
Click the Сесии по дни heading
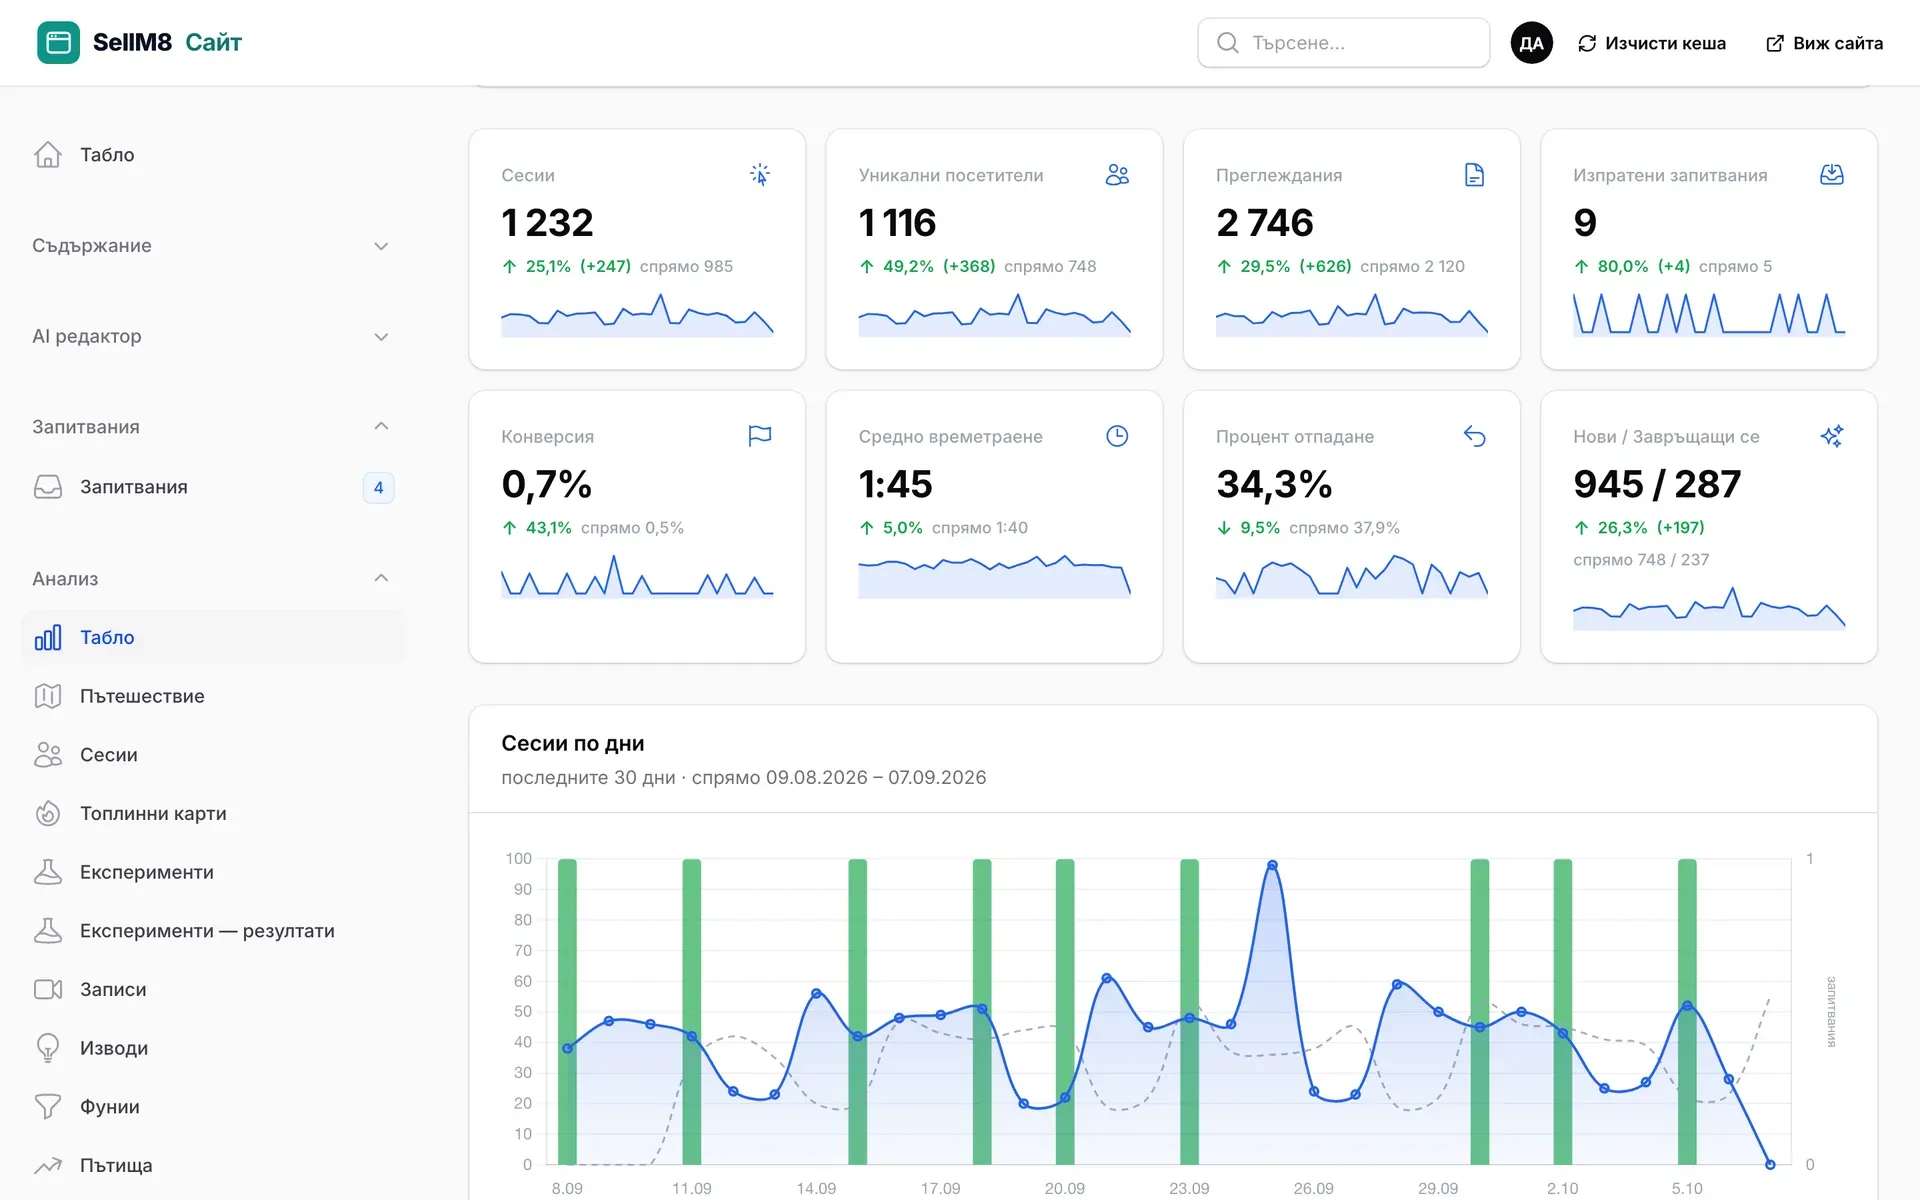tap(573, 744)
